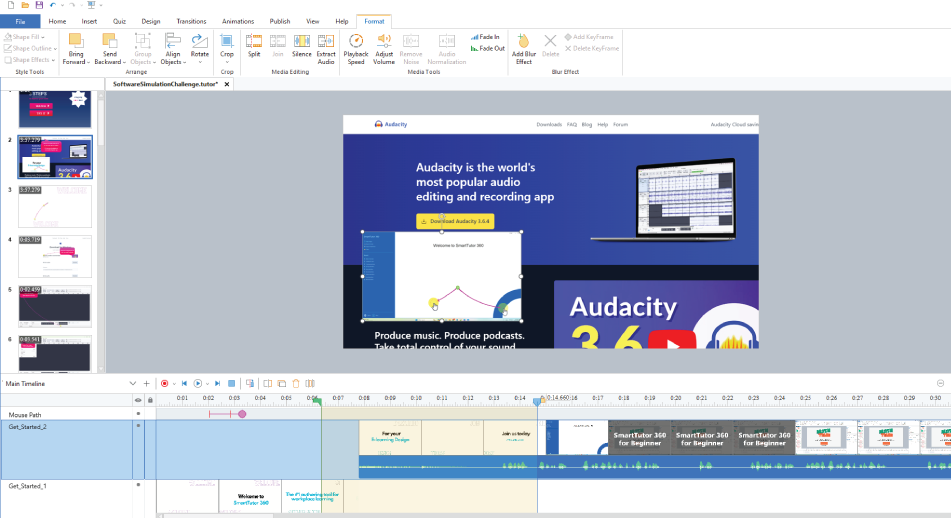Click the green playhead marker on the ruler

coord(317,400)
